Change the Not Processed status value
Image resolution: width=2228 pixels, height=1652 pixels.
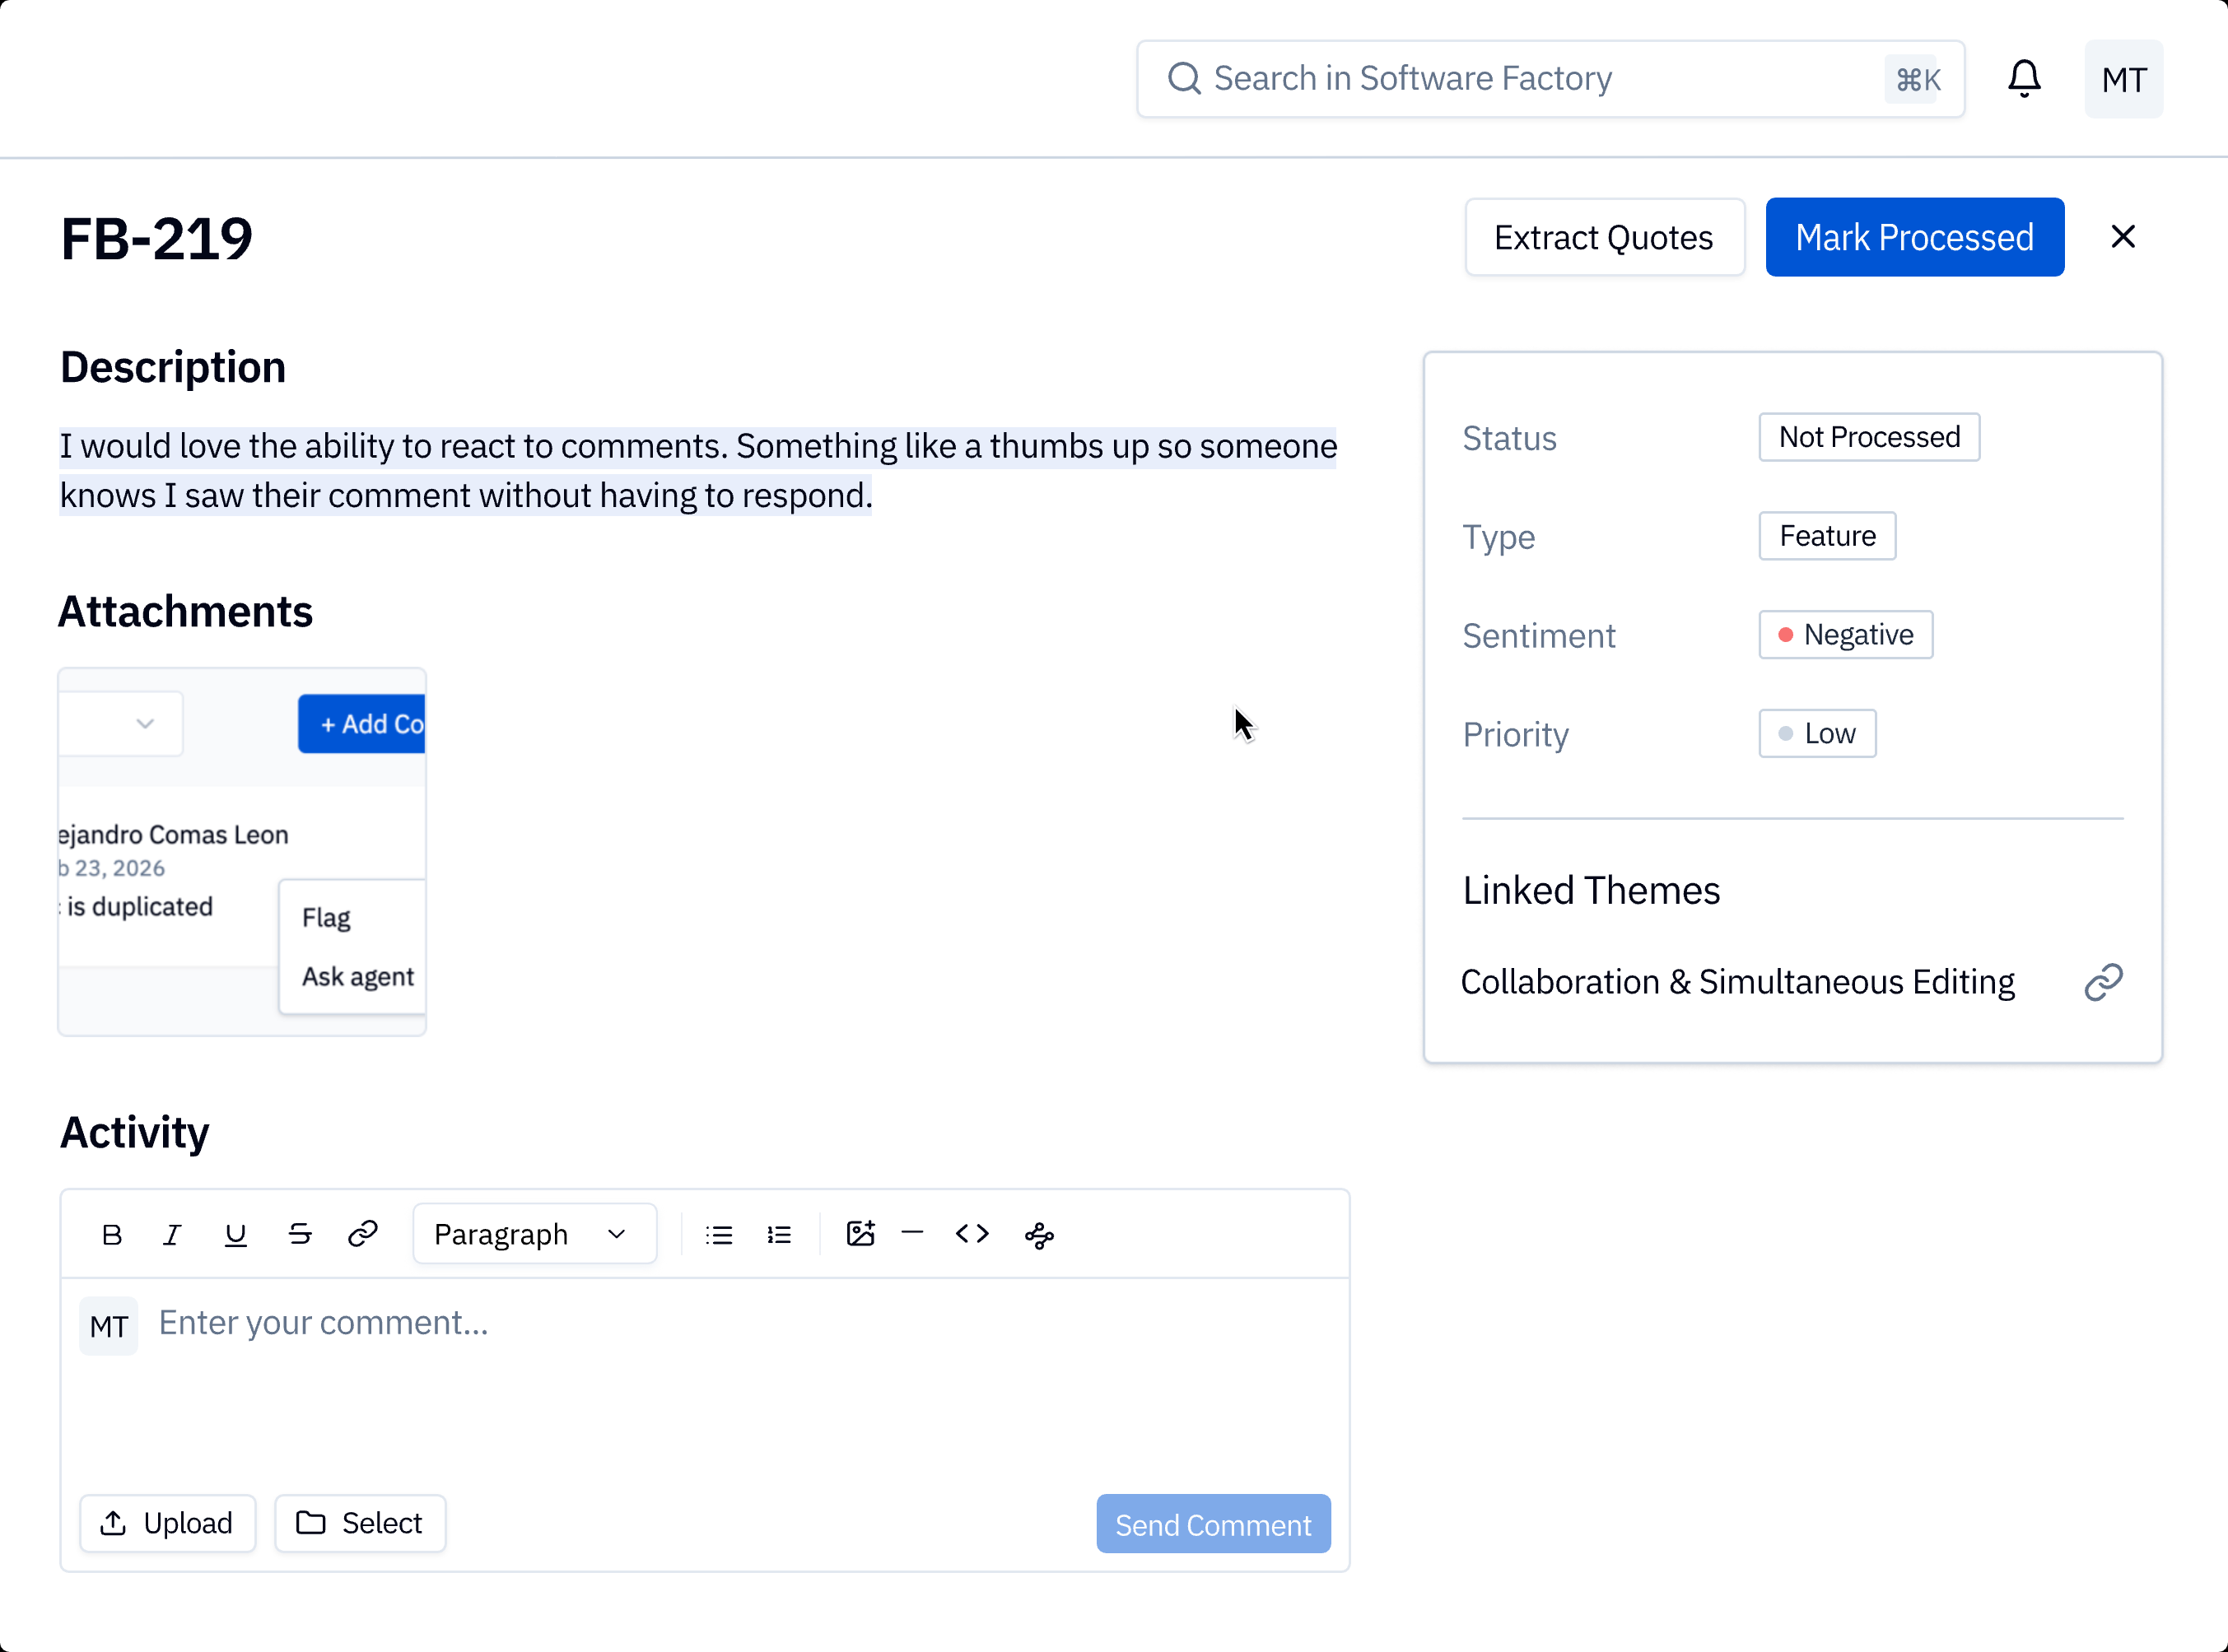pos(1869,437)
